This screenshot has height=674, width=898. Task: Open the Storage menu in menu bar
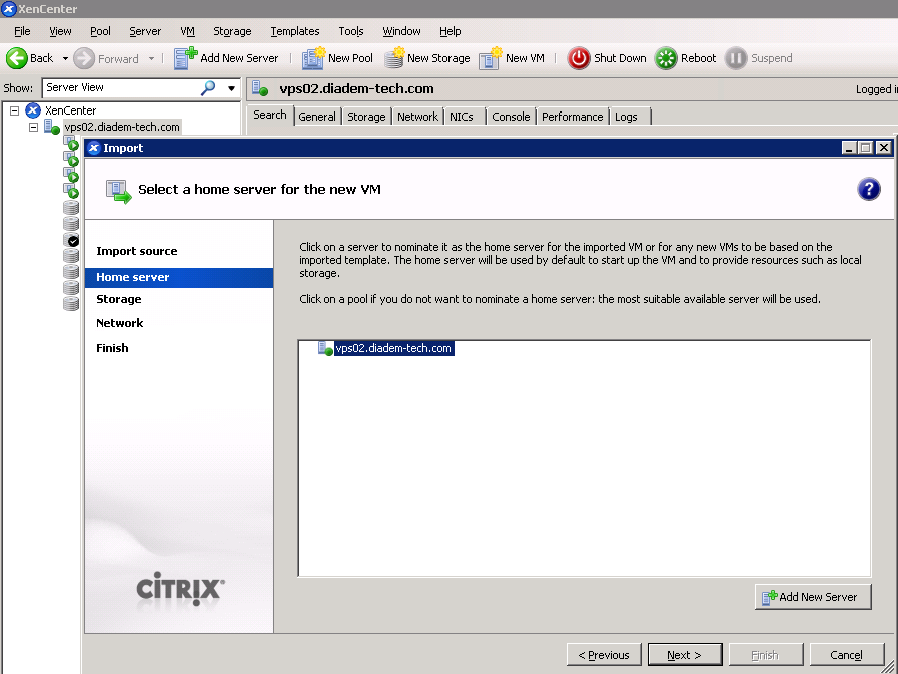[232, 31]
